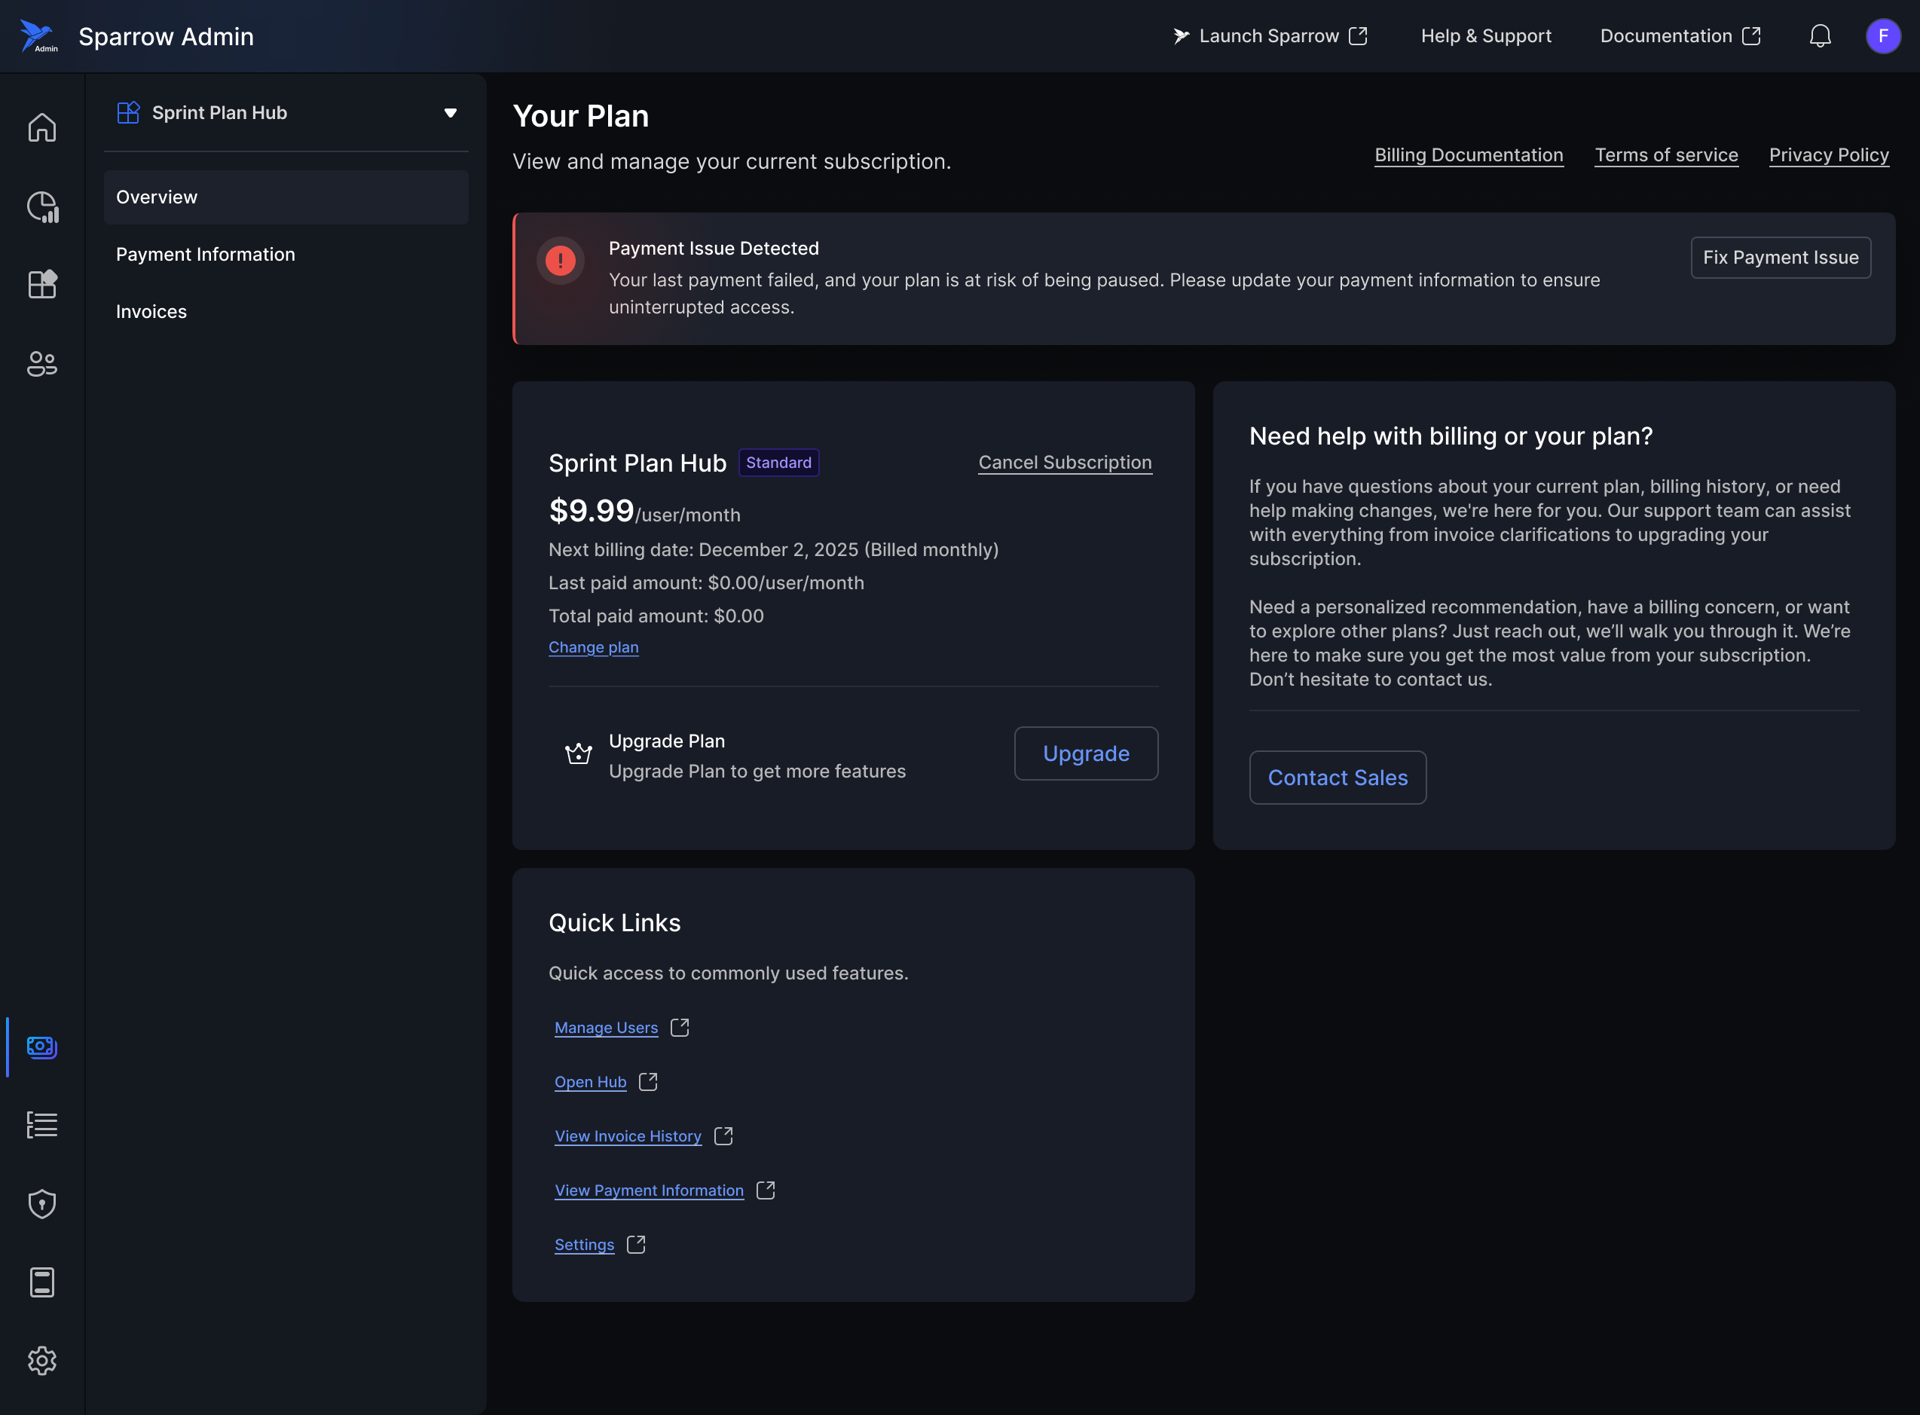Open the hubs grid sidebar icon

tap(42, 285)
